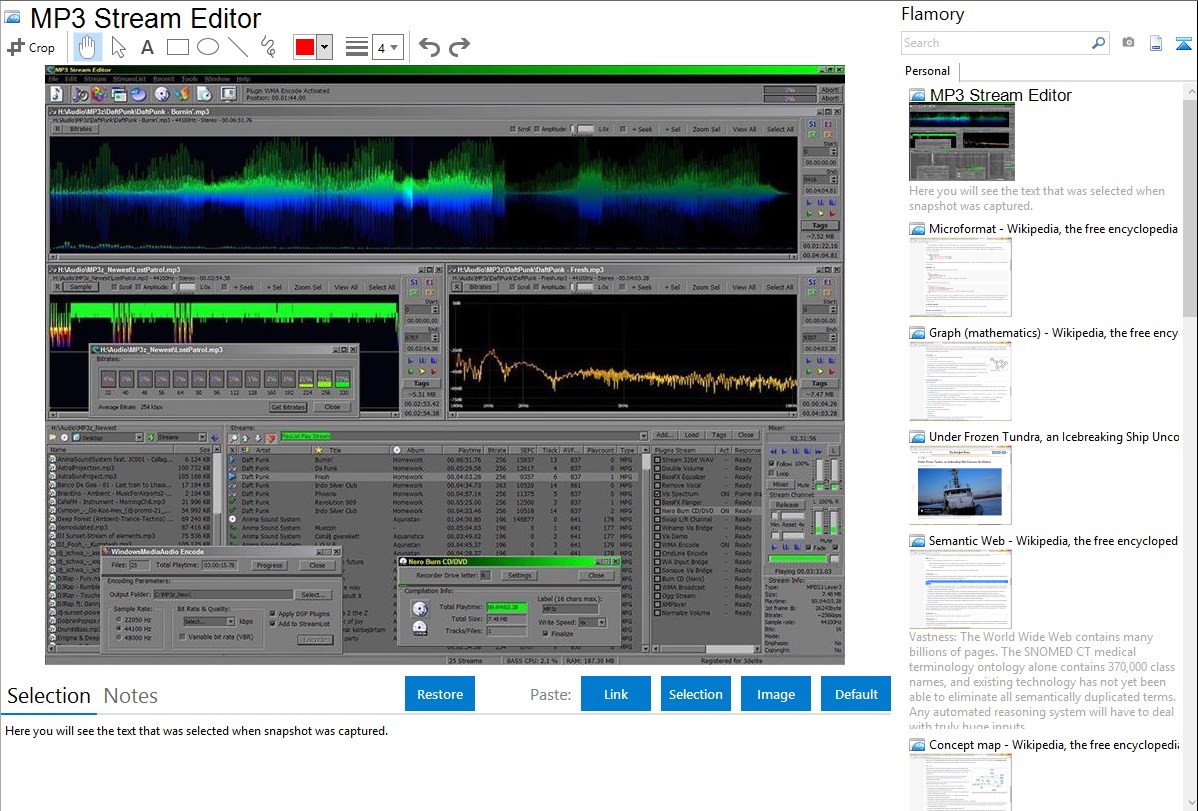Click Settings in the Nero Burn dialog
The height and width of the screenshot is (811, 1198).
(x=520, y=576)
